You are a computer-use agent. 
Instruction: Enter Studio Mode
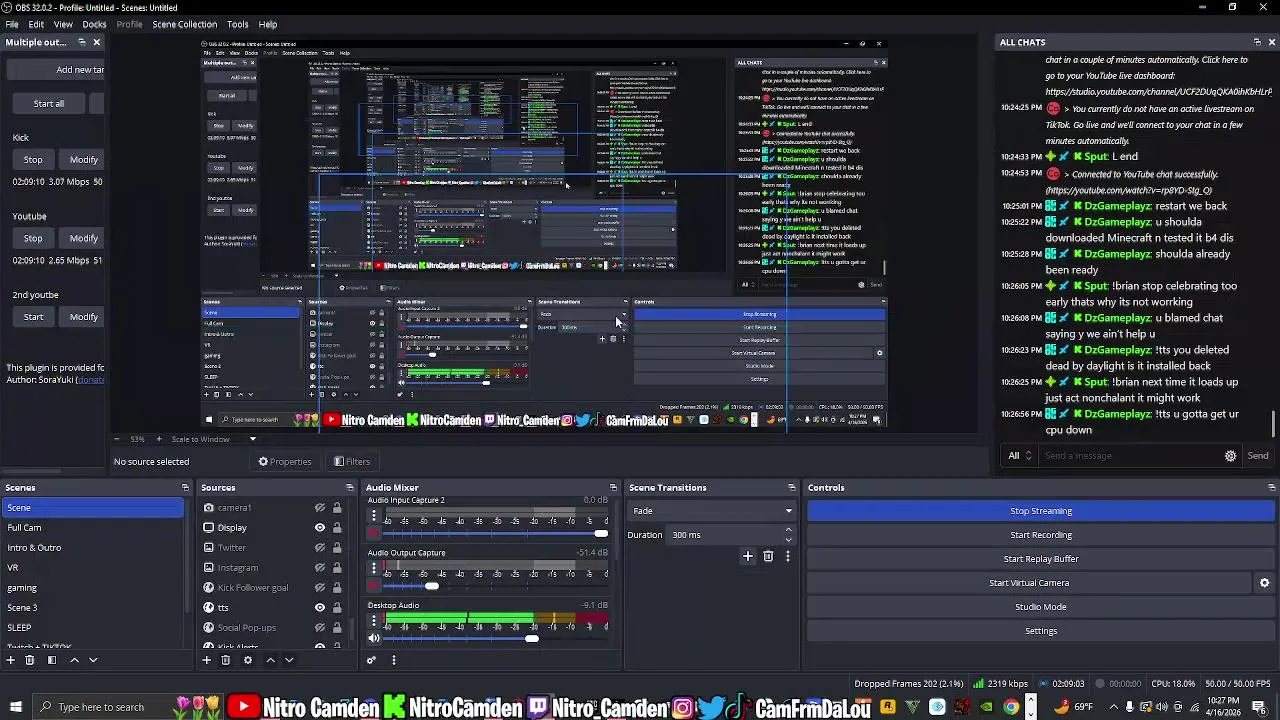pos(1040,607)
